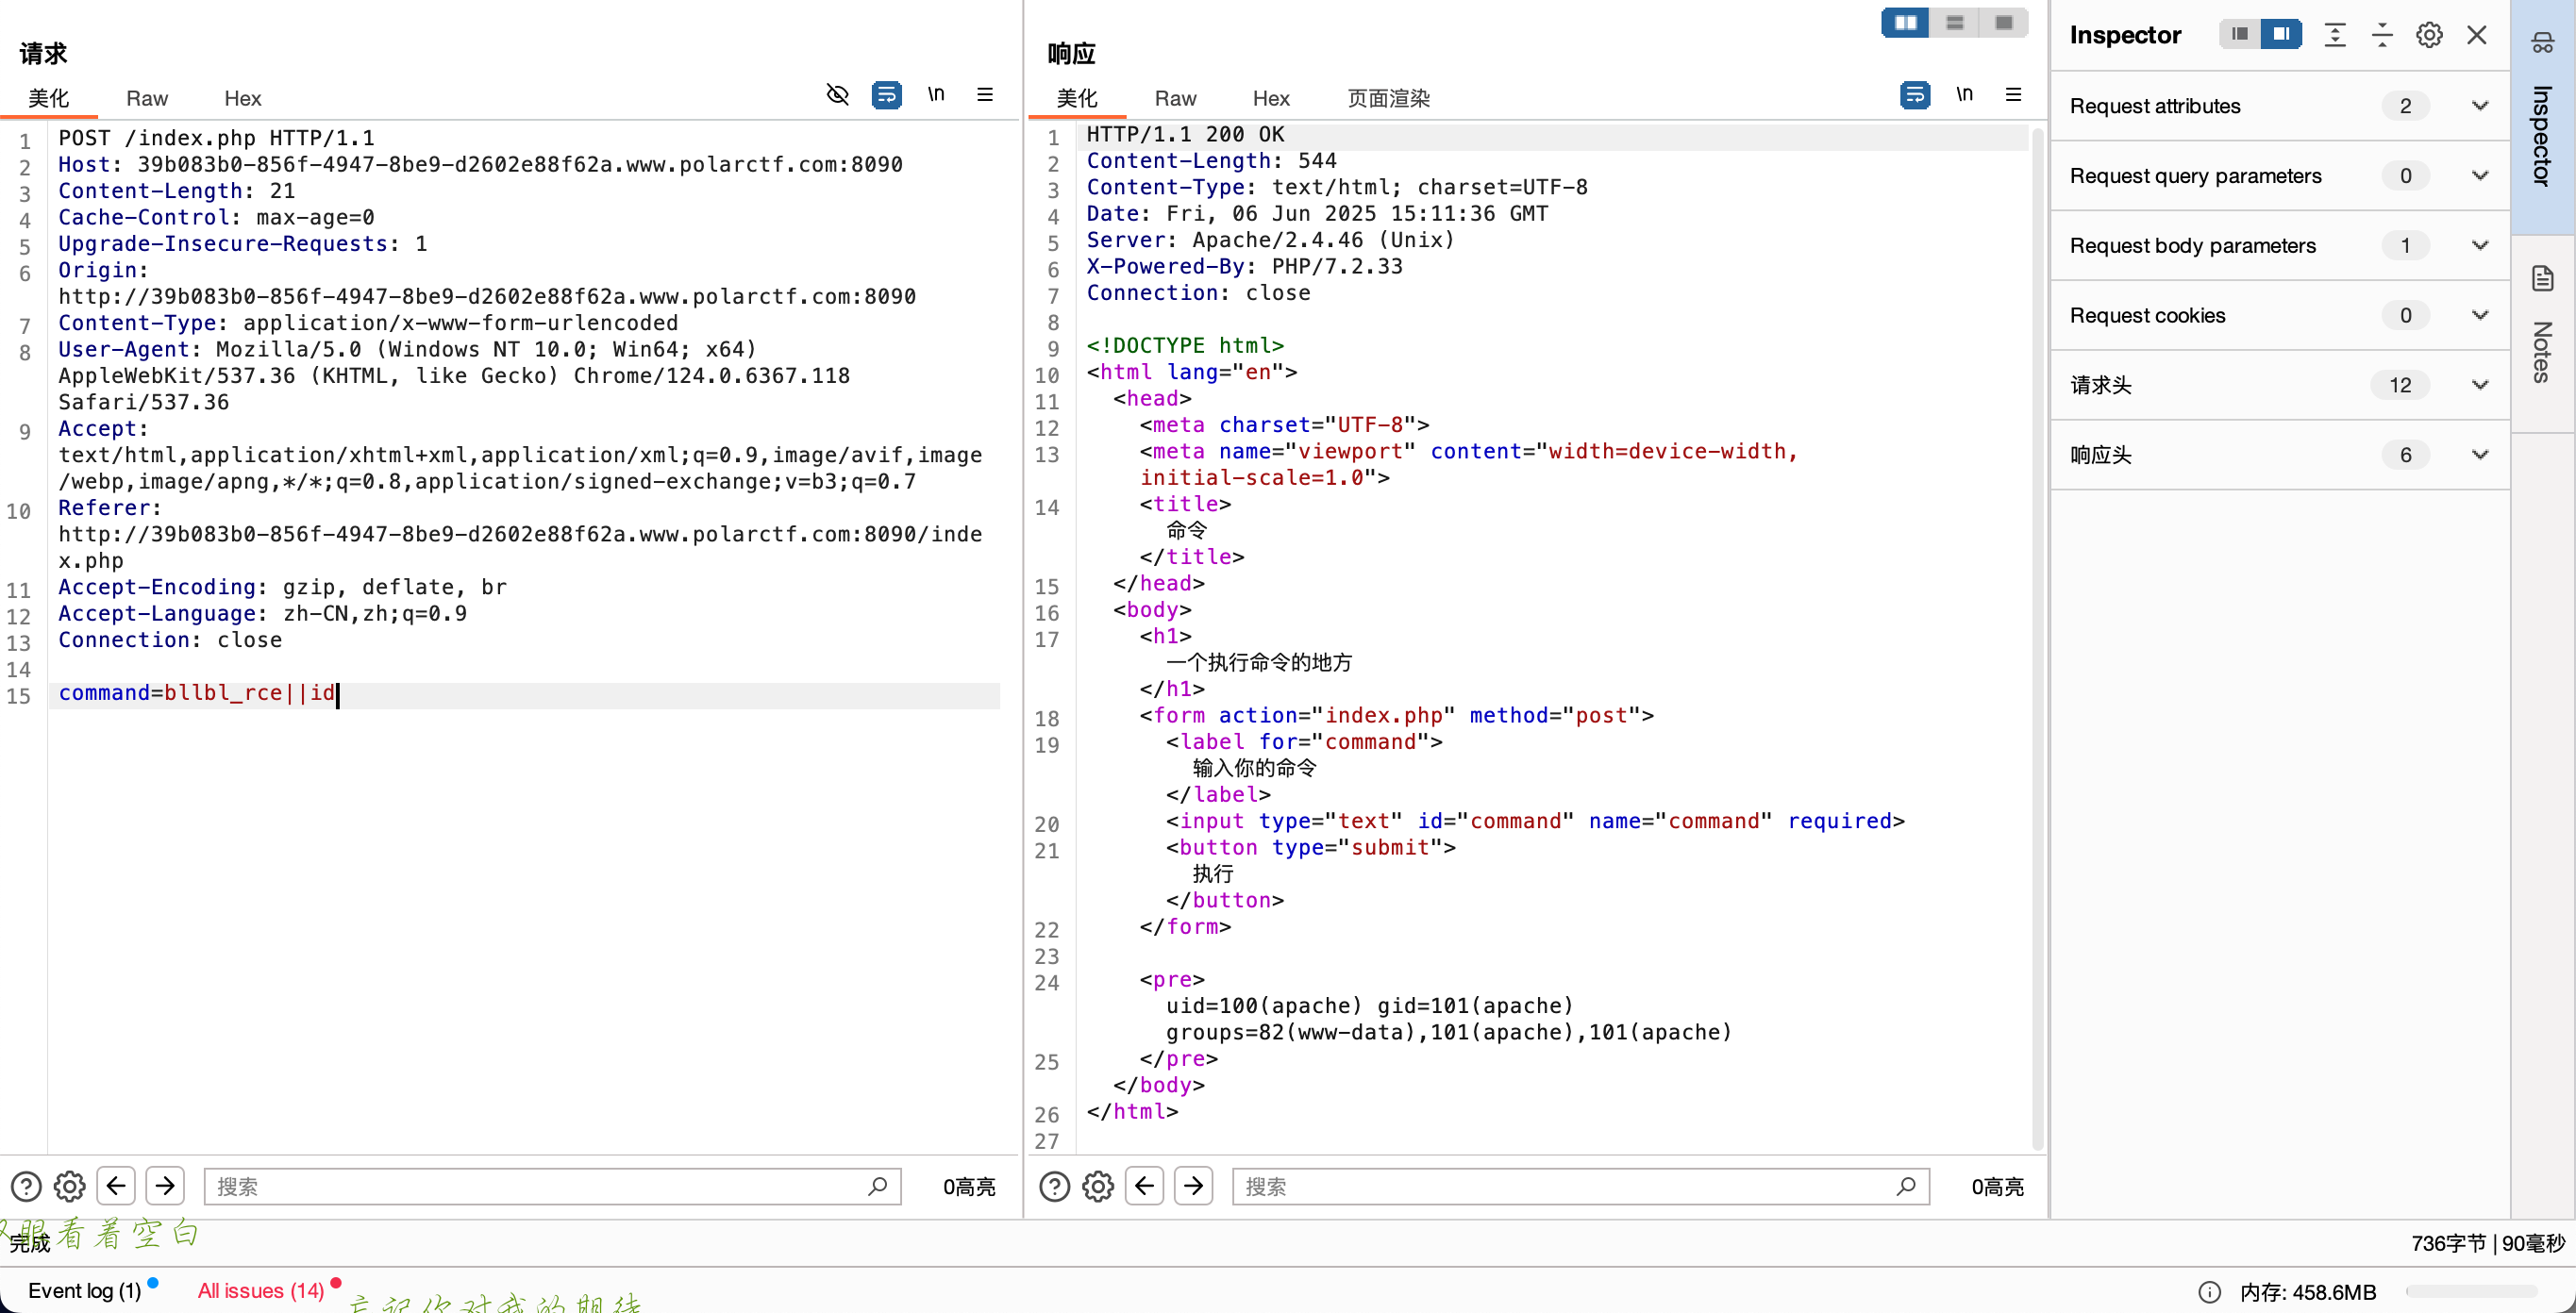This screenshot has width=2576, height=1313.
Task: Expand Request body parameters section
Action: 2479,246
